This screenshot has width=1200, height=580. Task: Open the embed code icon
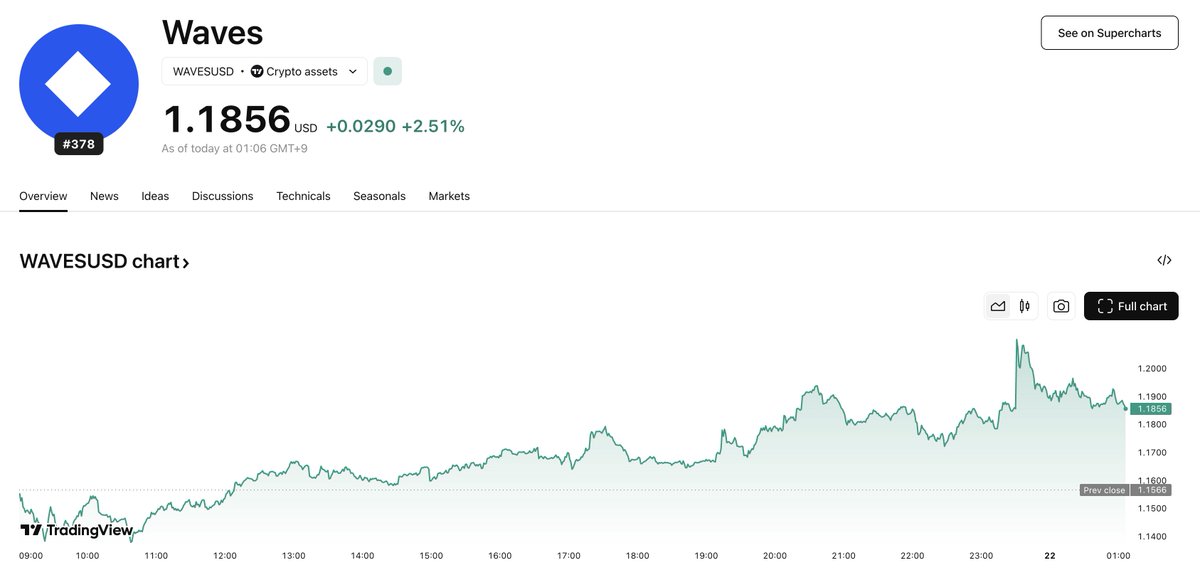pyautogui.click(x=1164, y=260)
